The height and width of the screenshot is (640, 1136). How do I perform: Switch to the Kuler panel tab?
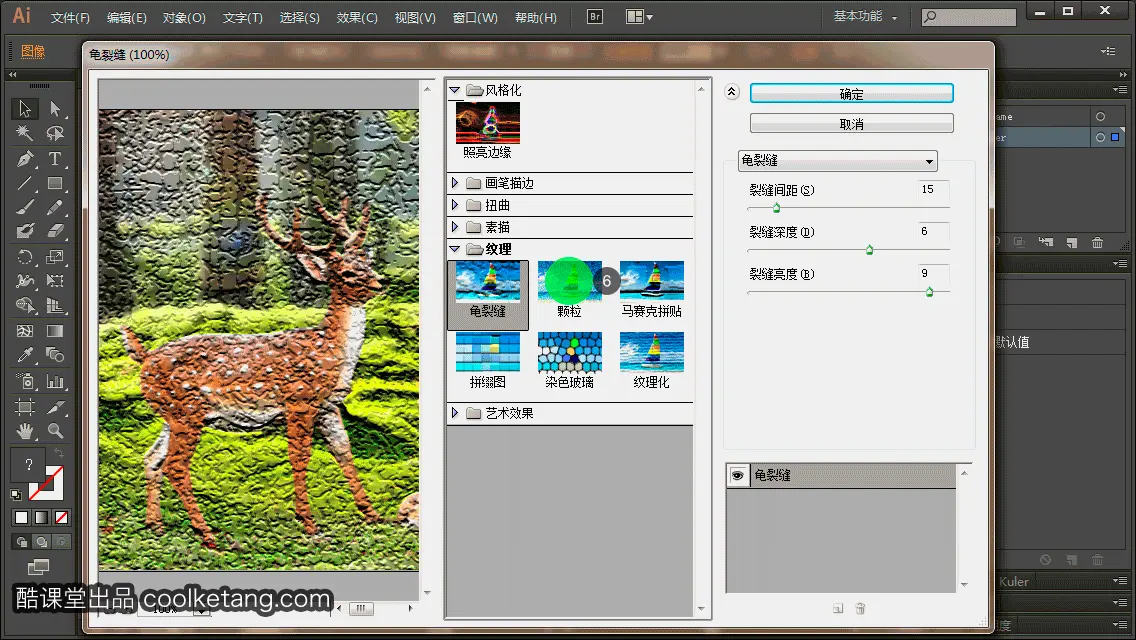point(1014,581)
